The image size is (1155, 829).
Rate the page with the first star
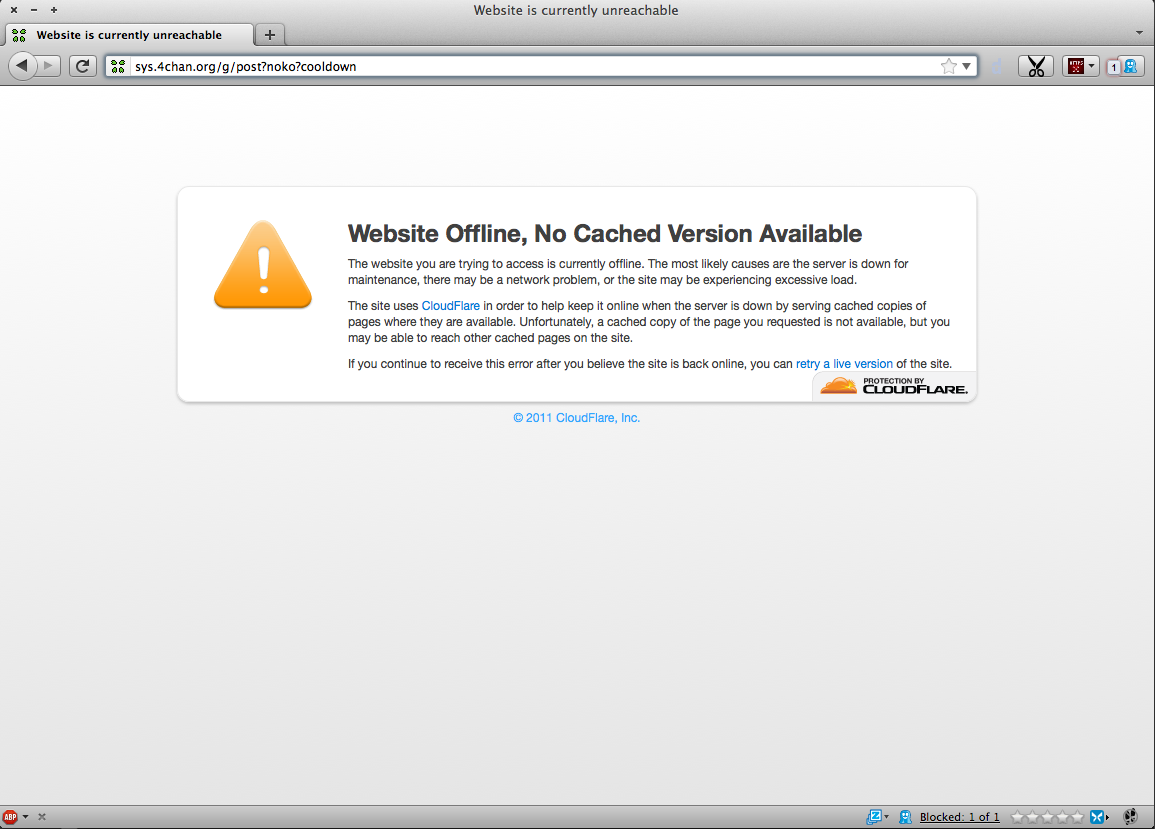(x=1018, y=816)
